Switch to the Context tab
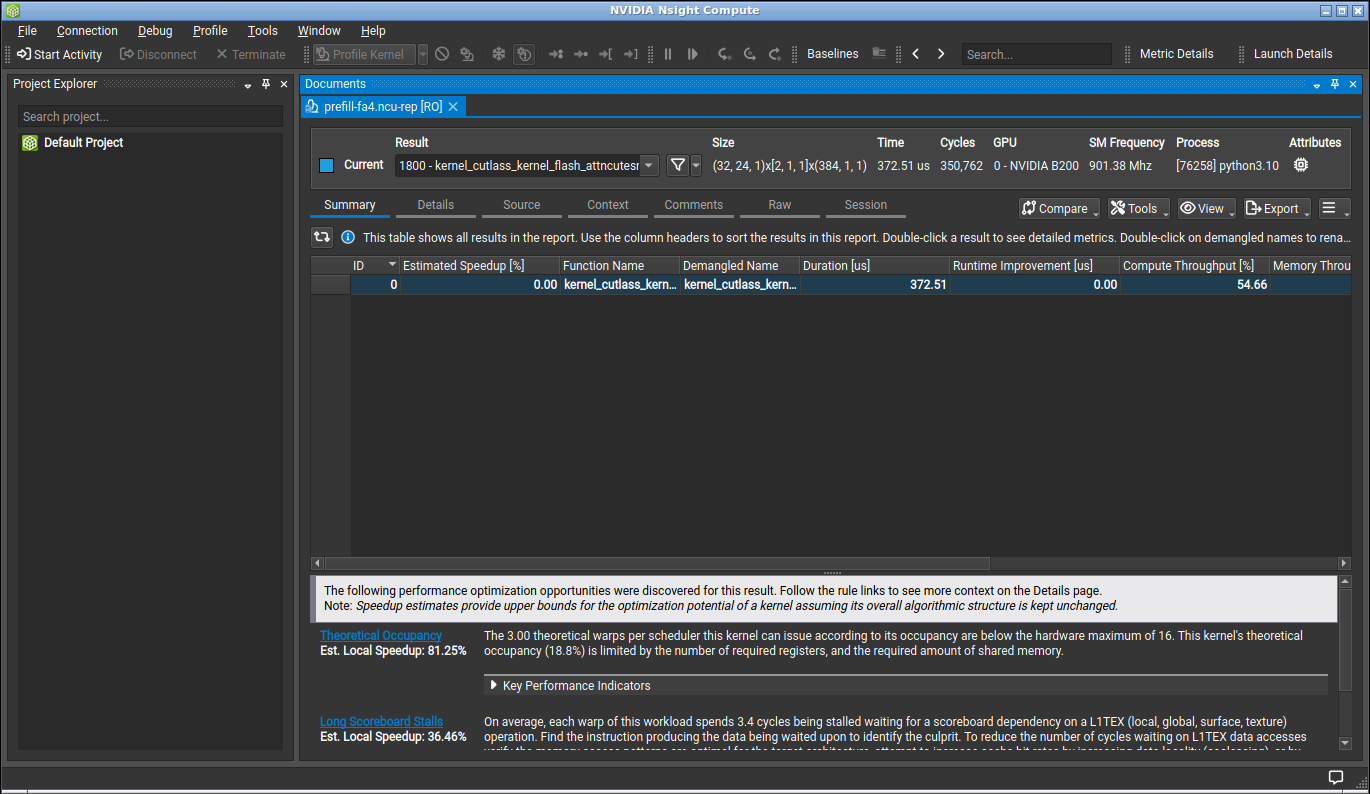Screen dimensions: 1370x794 coord(608,205)
